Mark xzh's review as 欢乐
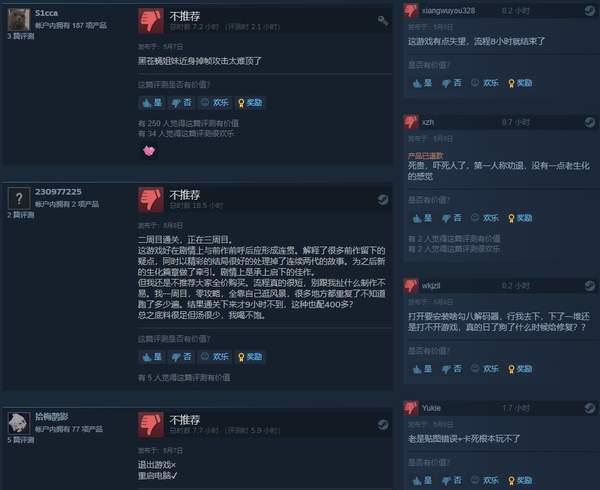Screen dimensions: 600x490 click(485, 218)
